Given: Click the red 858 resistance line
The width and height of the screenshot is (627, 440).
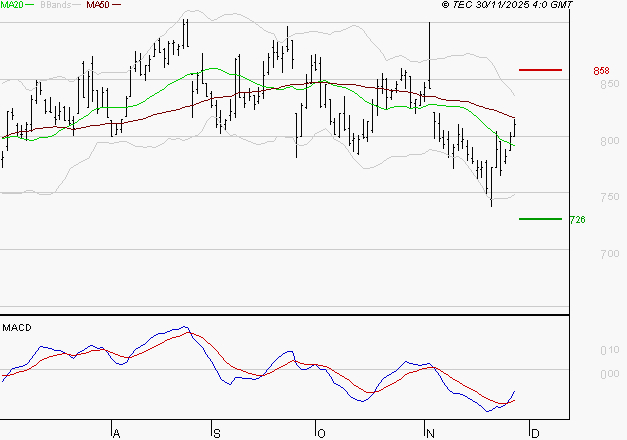Looking at the screenshot, I should (540, 70).
